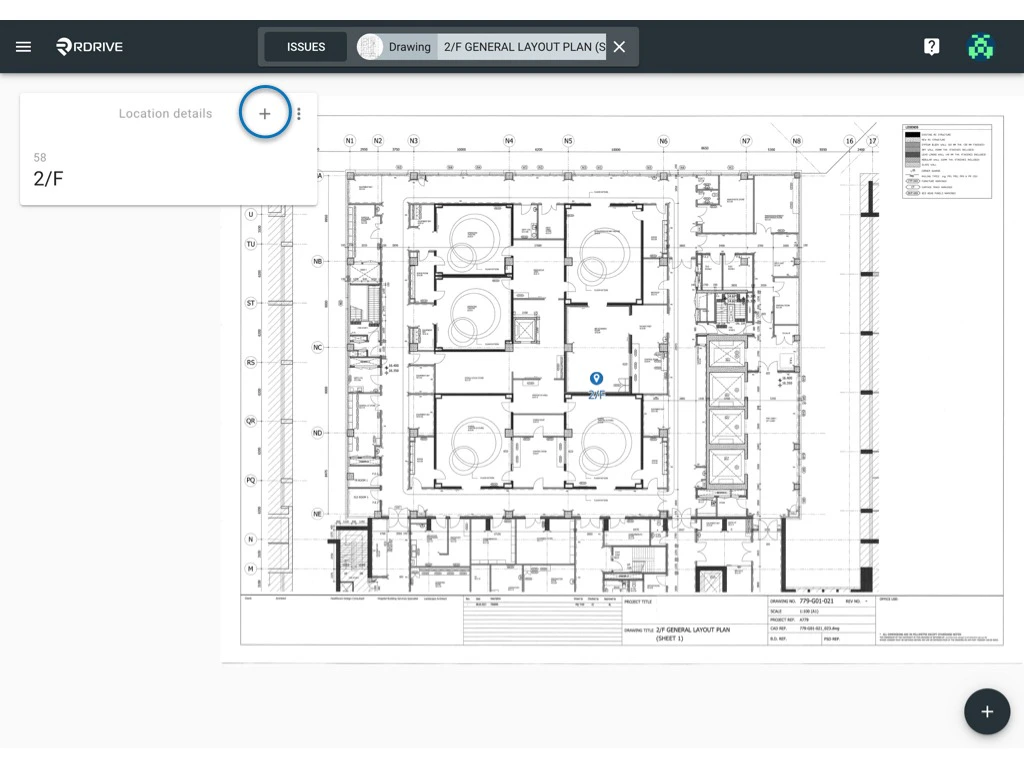The width and height of the screenshot is (1024, 768).
Task: Click the Drawing chip label in the search bar
Action: (410, 47)
